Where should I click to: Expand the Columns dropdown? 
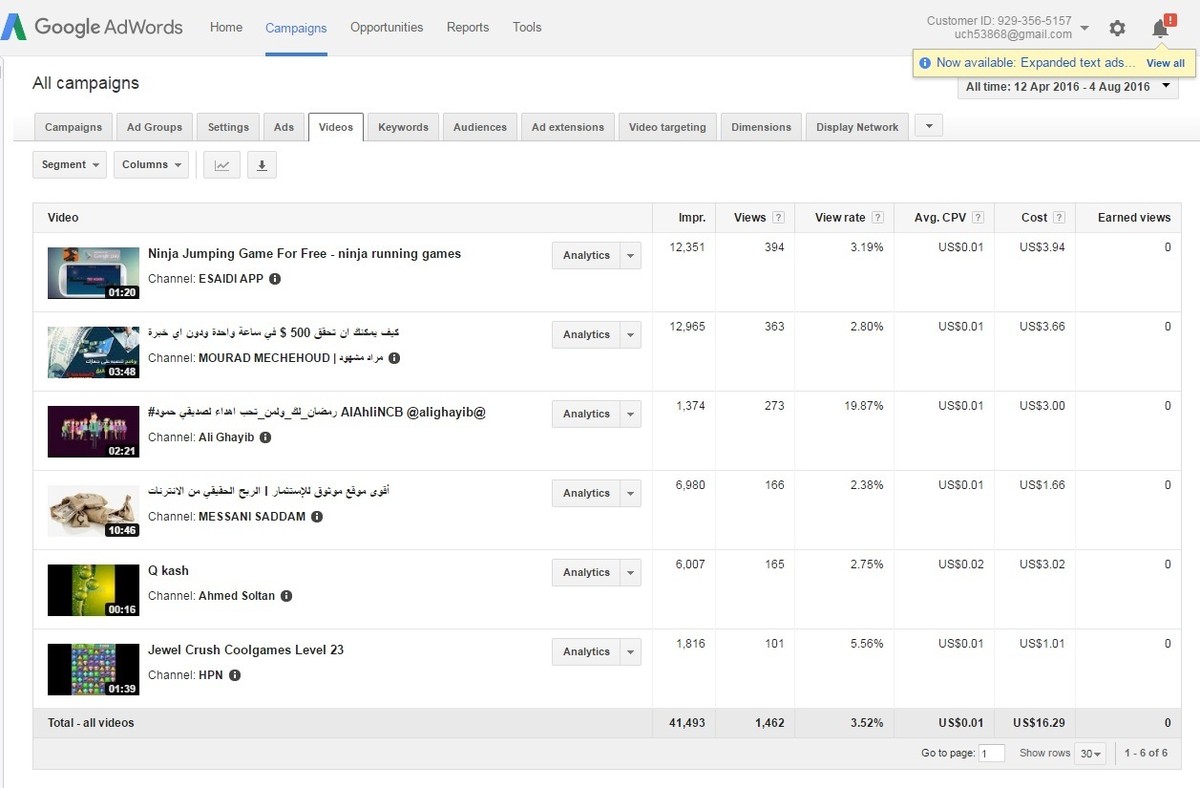pyautogui.click(x=151, y=165)
